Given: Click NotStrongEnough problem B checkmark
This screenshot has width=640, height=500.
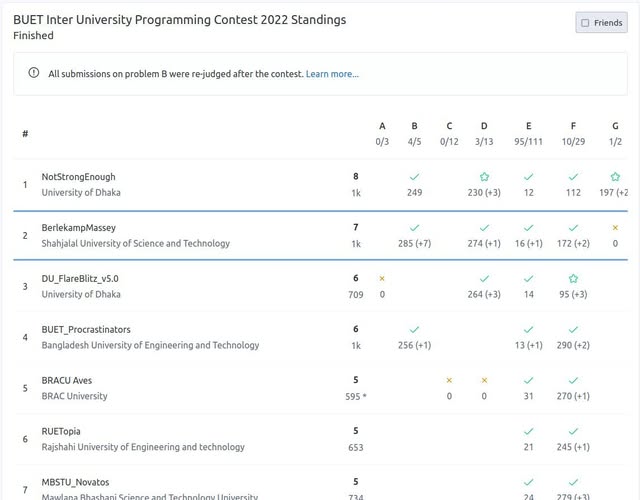Looking at the screenshot, I should tap(414, 177).
